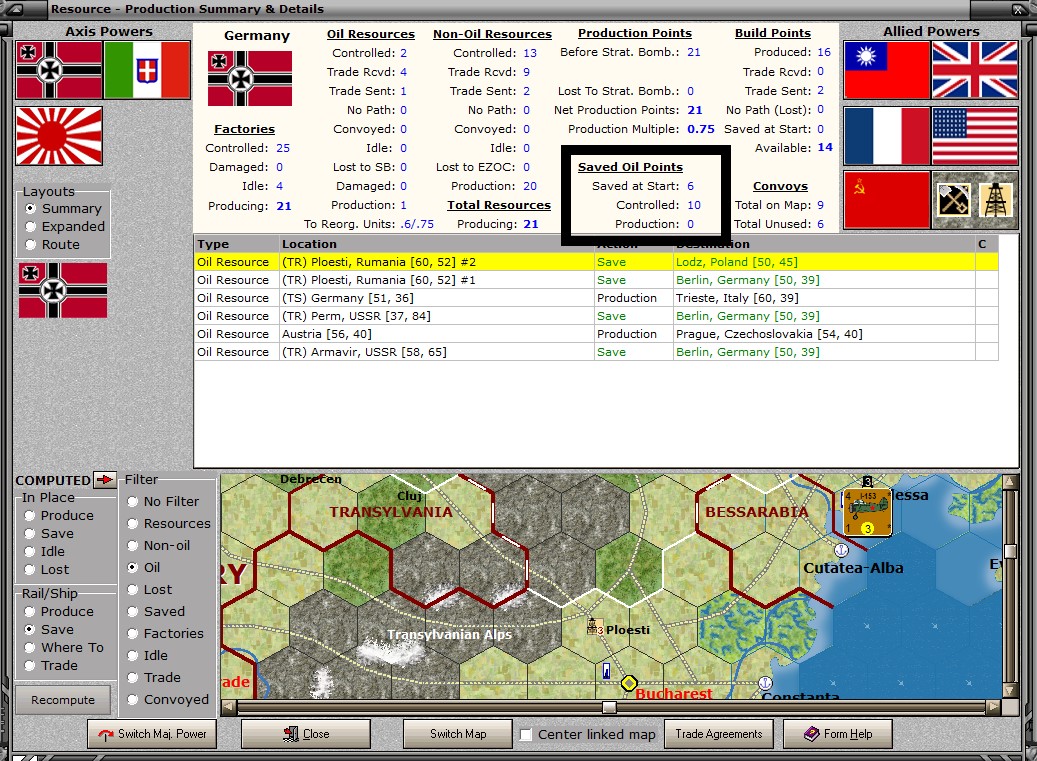Select the China flag in Allied Powers
This screenshot has height=761, width=1037.
click(886, 70)
